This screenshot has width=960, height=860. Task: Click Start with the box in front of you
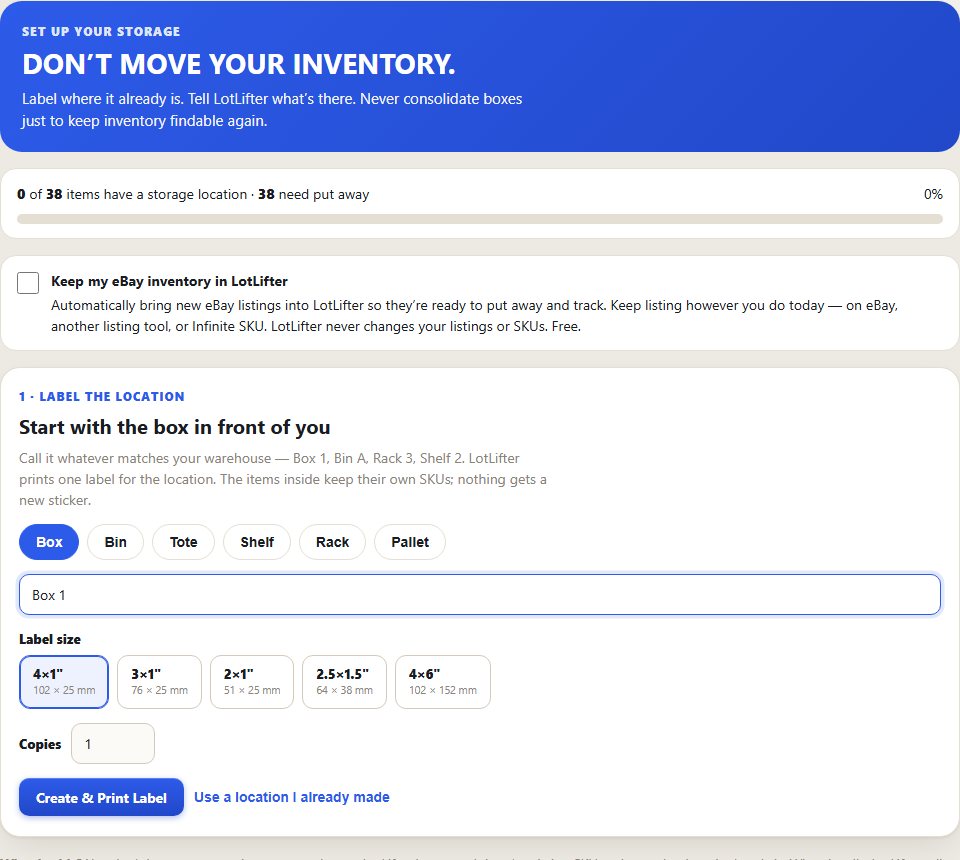(174, 427)
